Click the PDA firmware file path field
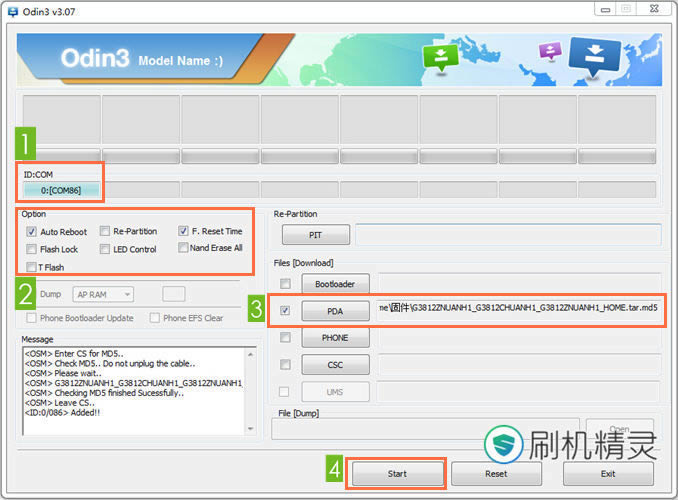678x500 pixels. [x=518, y=311]
